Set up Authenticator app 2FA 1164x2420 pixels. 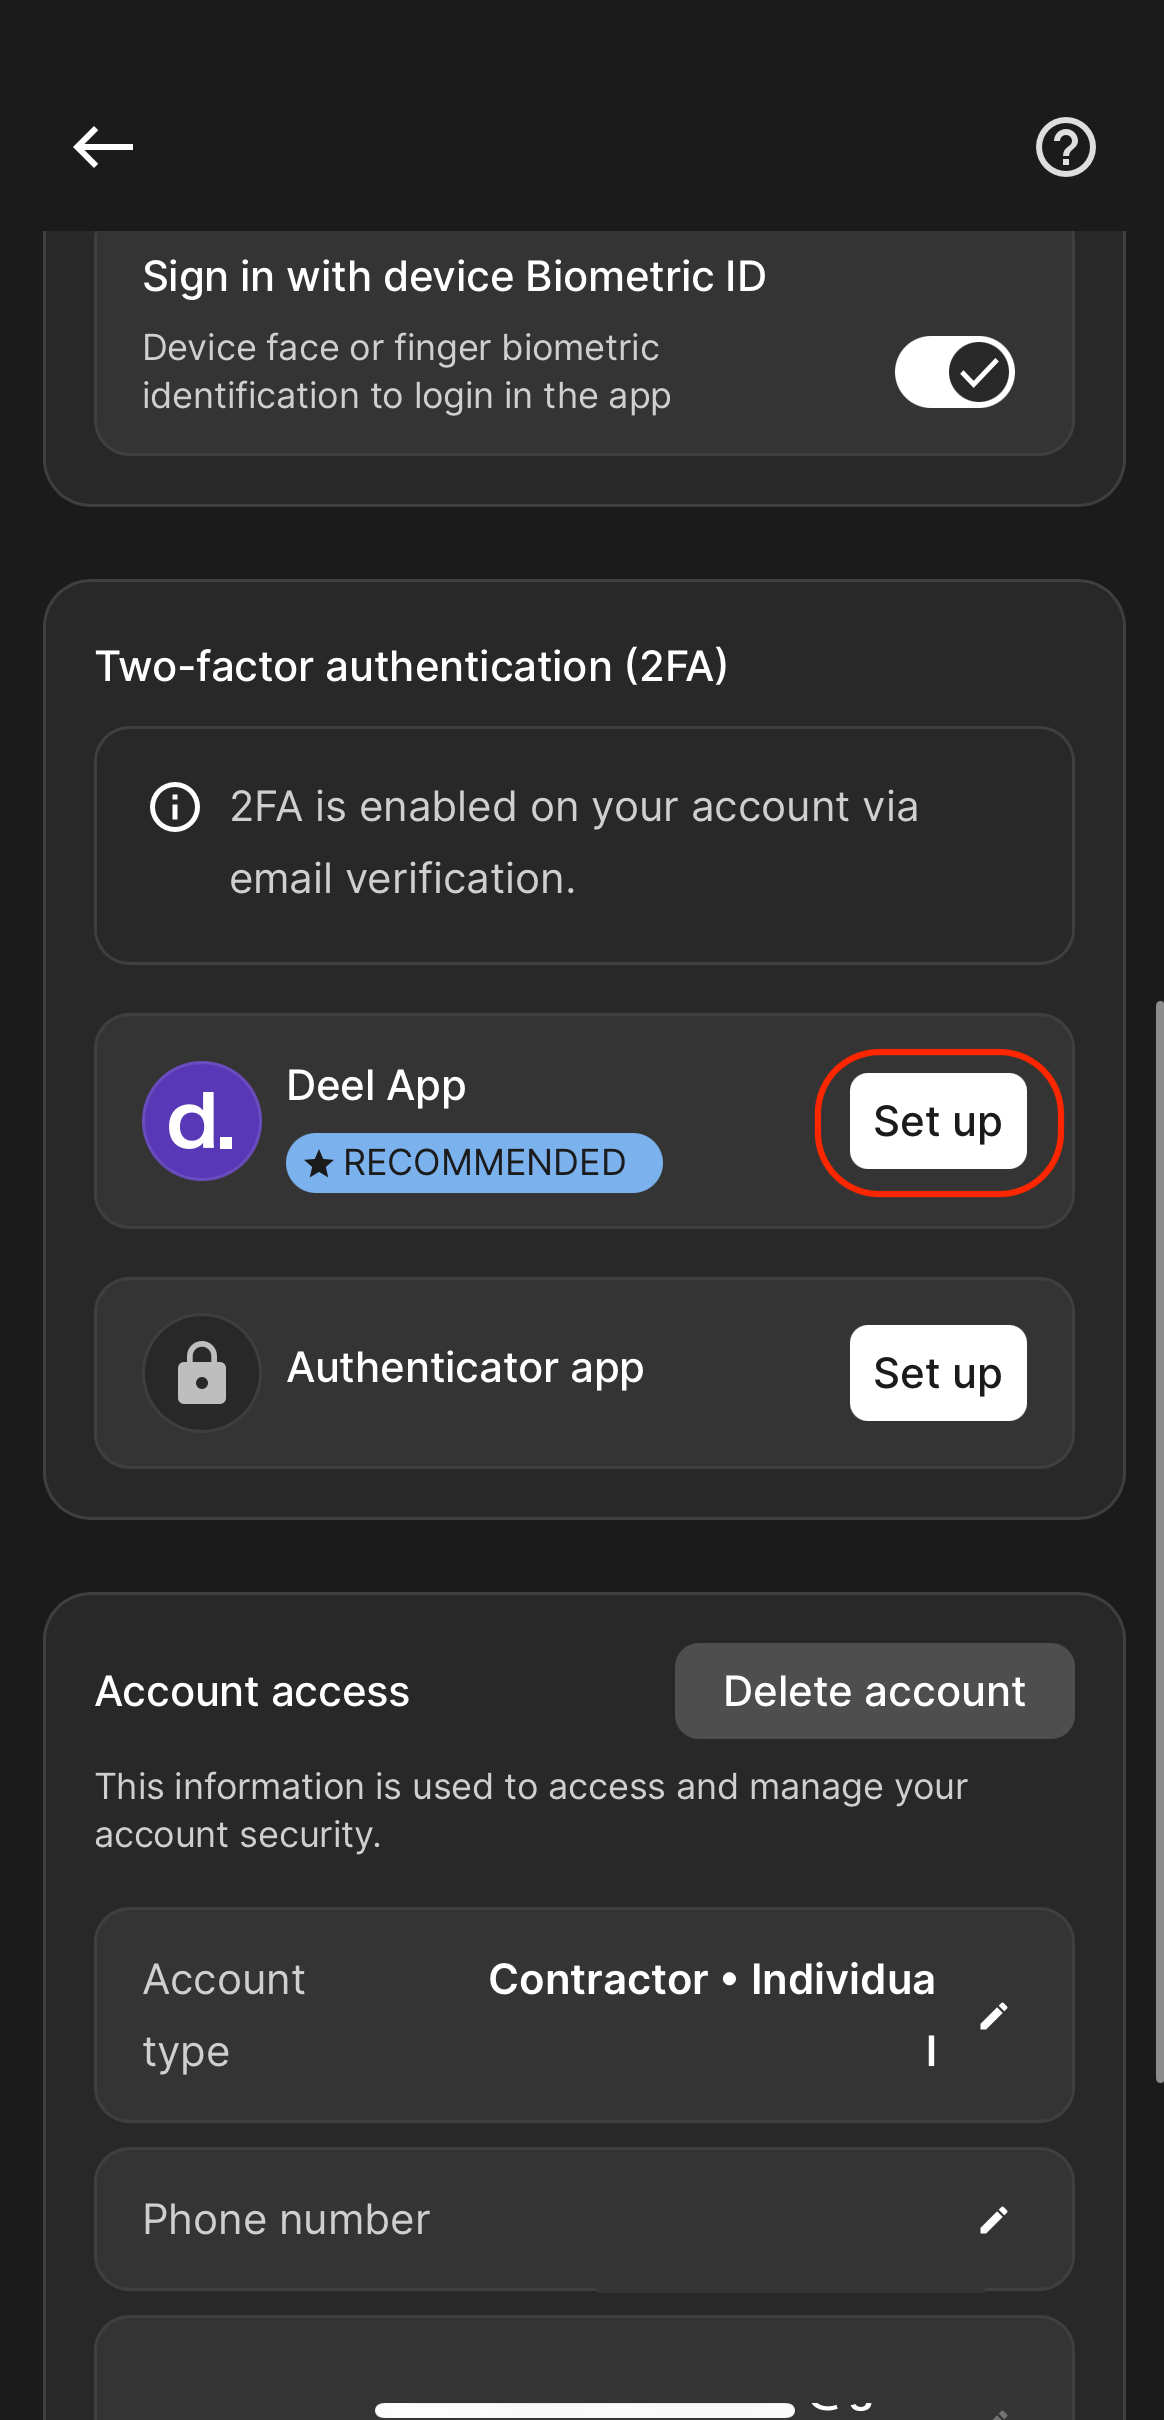tap(938, 1373)
